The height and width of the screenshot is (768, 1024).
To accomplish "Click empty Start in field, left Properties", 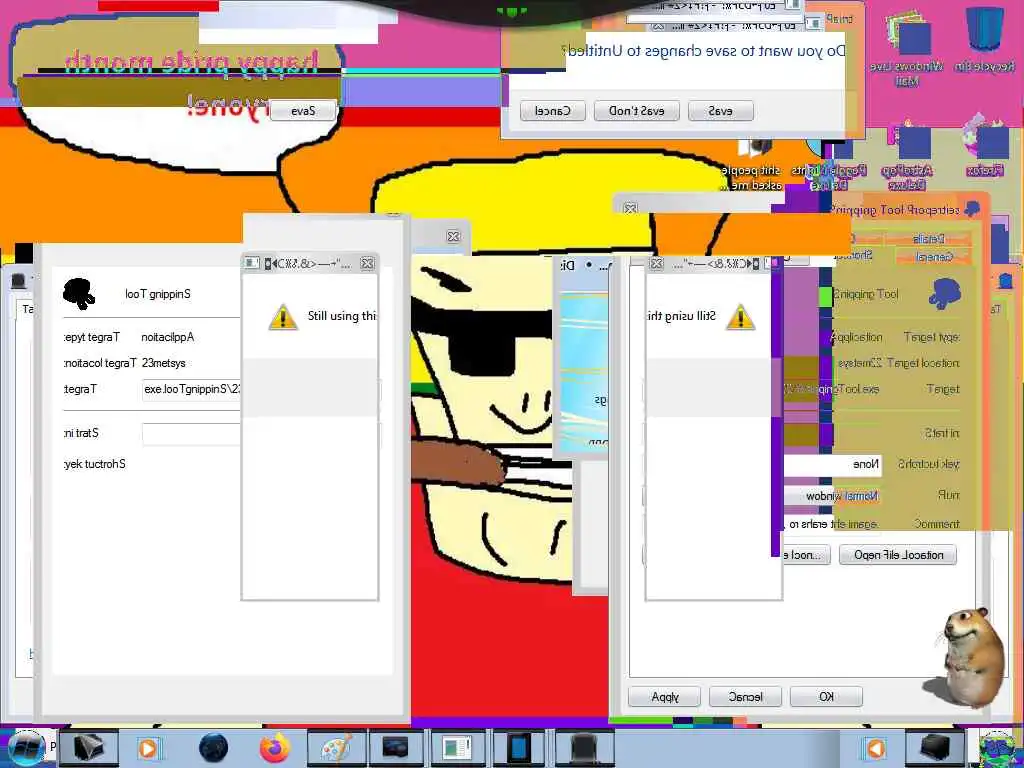I will pyautogui.click(x=191, y=434).
